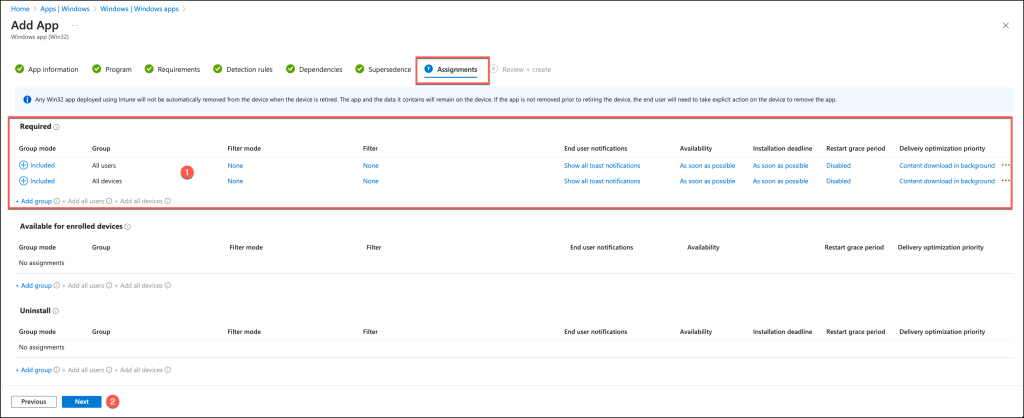
Task: Click the Included plus icon for All devices
Action: click(x=24, y=181)
